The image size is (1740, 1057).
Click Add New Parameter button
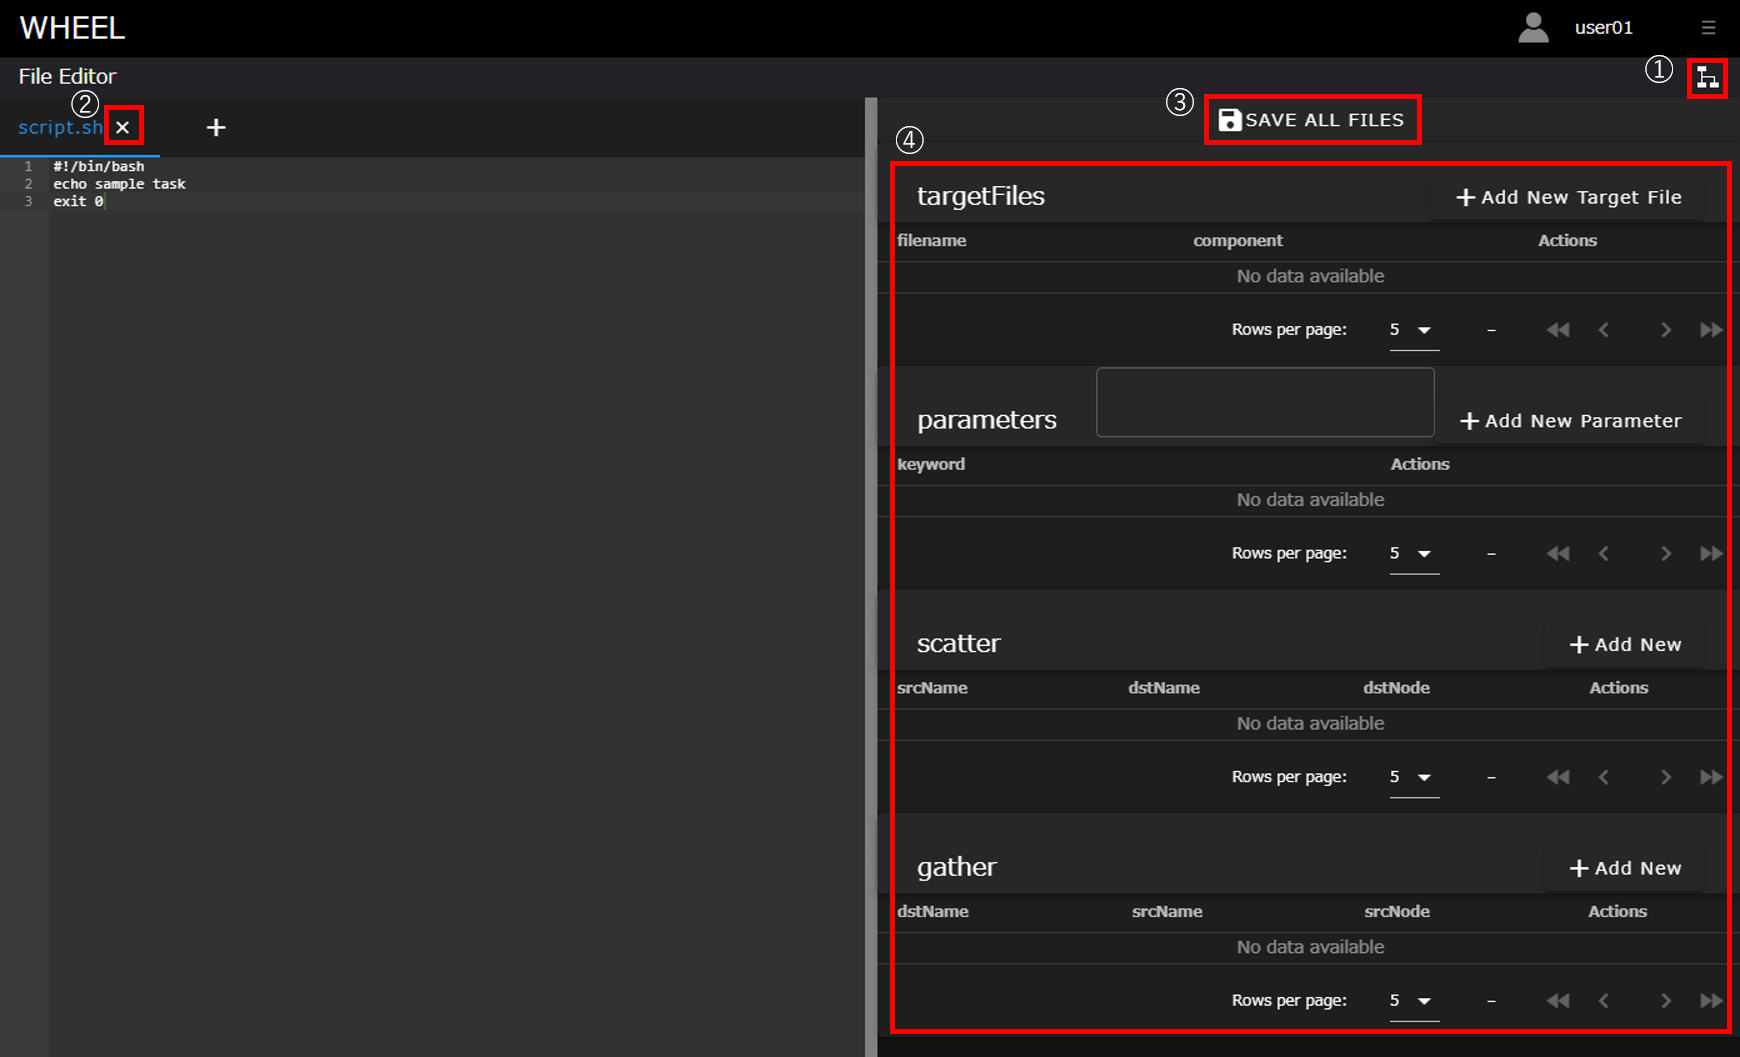pyautogui.click(x=1570, y=421)
